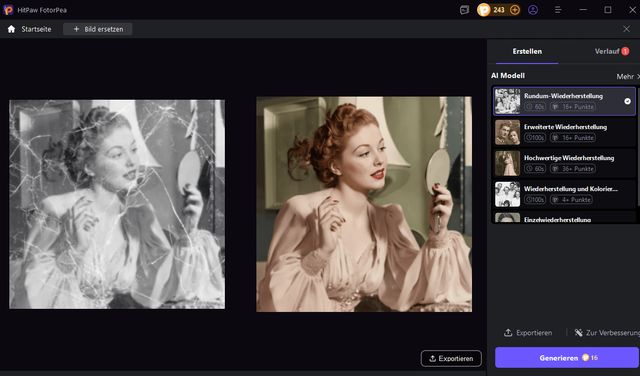This screenshot has width=640, height=376.
Task: Click the HitPaw FotorPea logo icon
Action: click(x=8, y=10)
